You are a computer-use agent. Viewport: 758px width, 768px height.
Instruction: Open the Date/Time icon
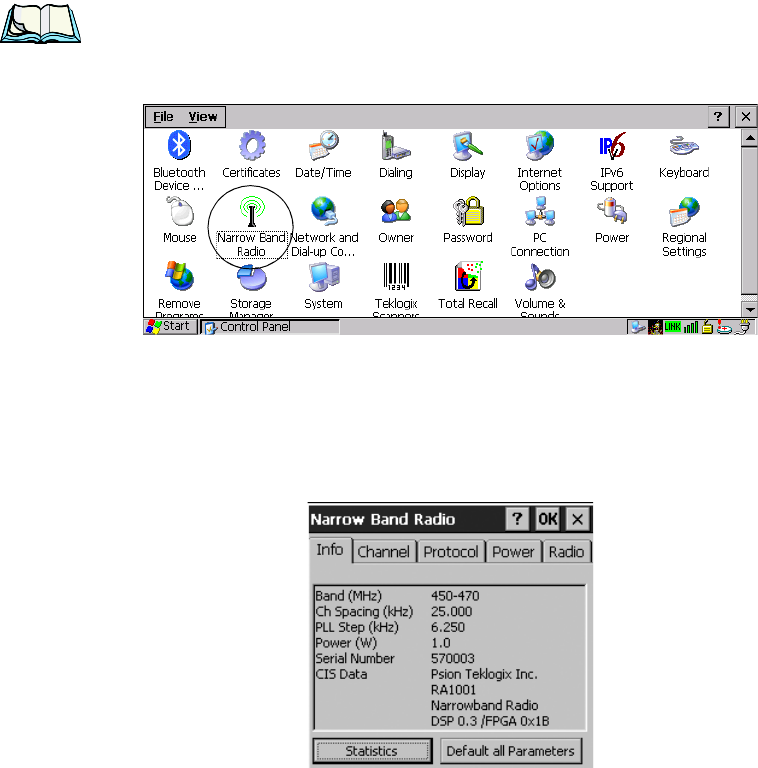(324, 145)
